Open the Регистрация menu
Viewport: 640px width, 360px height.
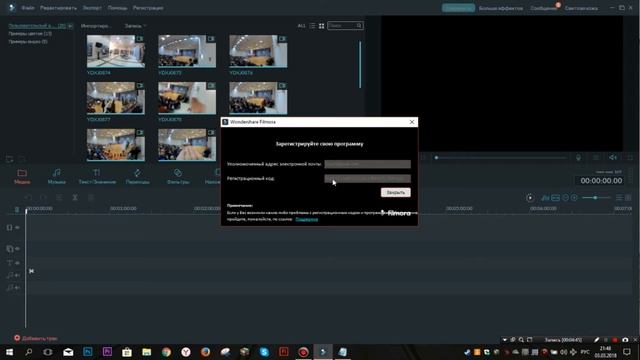(148, 8)
